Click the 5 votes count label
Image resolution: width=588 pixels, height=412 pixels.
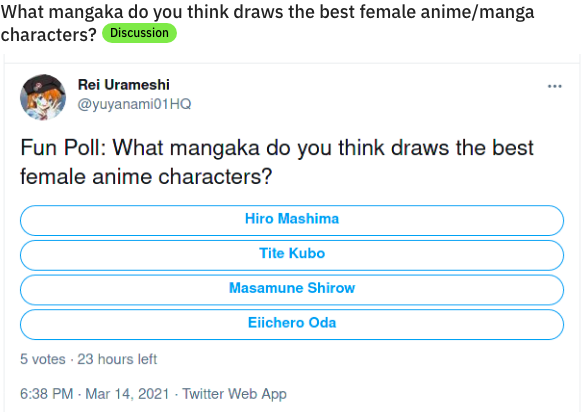[x=43, y=359]
